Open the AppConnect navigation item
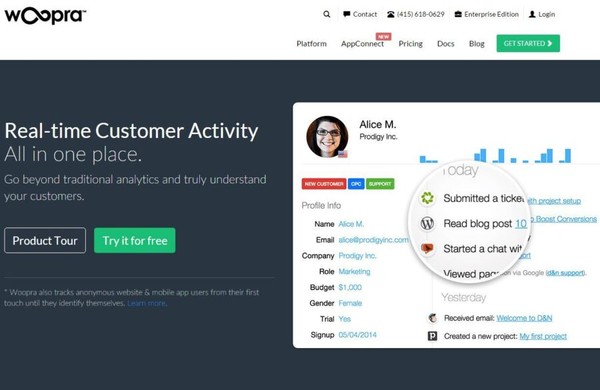The image size is (600, 390). point(362,44)
